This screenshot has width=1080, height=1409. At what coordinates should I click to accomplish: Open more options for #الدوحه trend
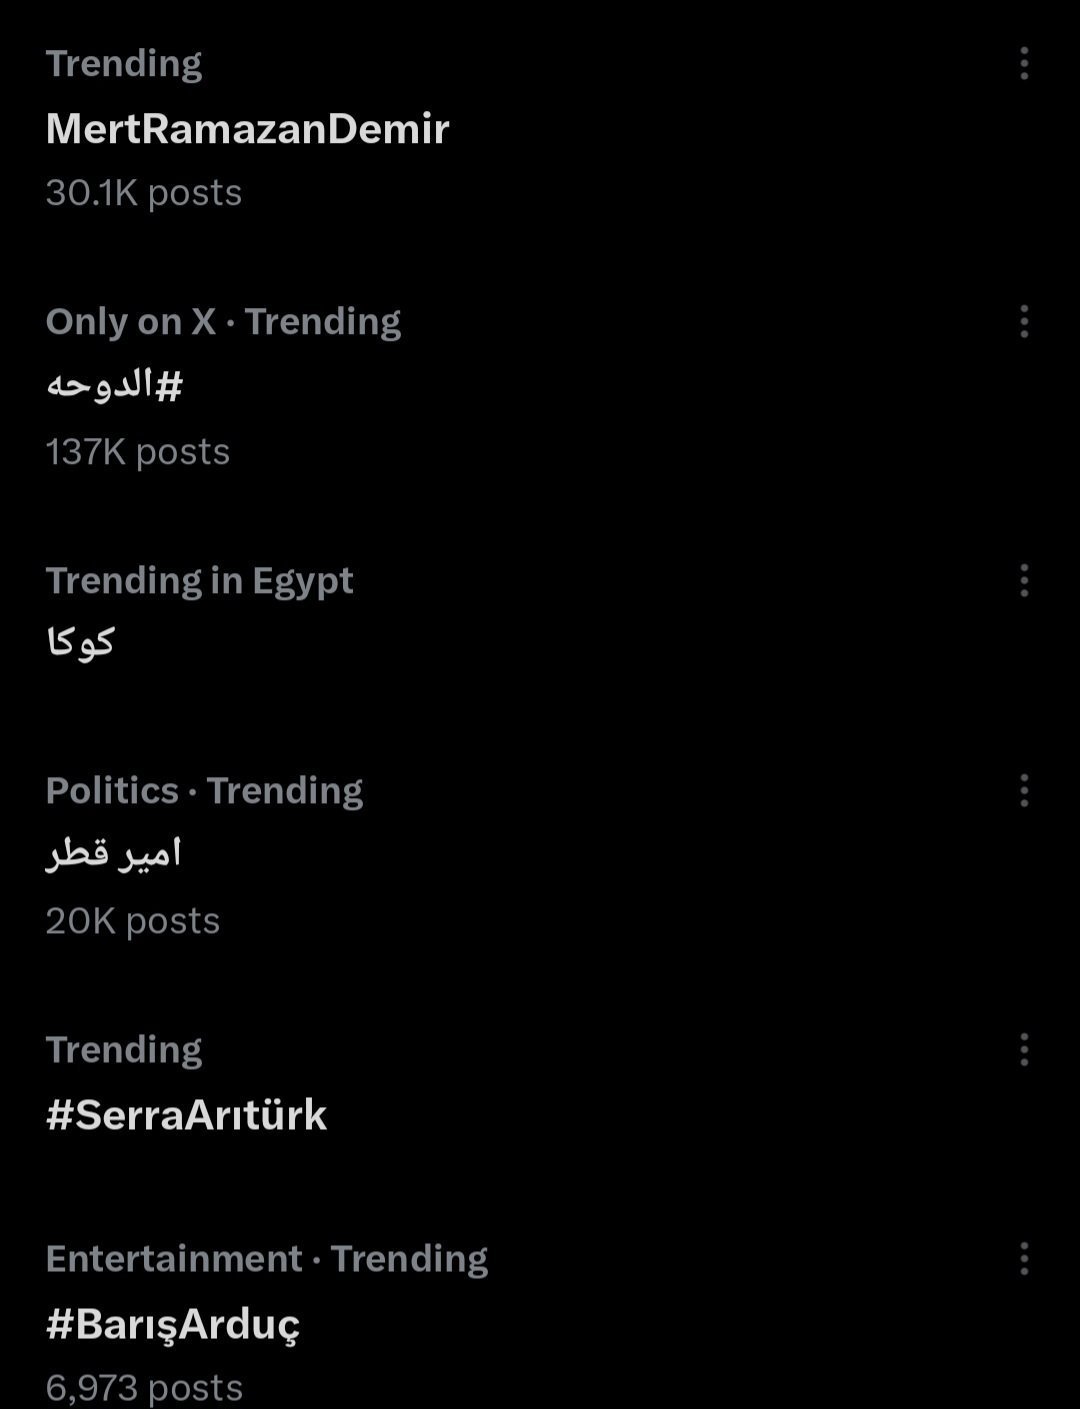point(1024,321)
